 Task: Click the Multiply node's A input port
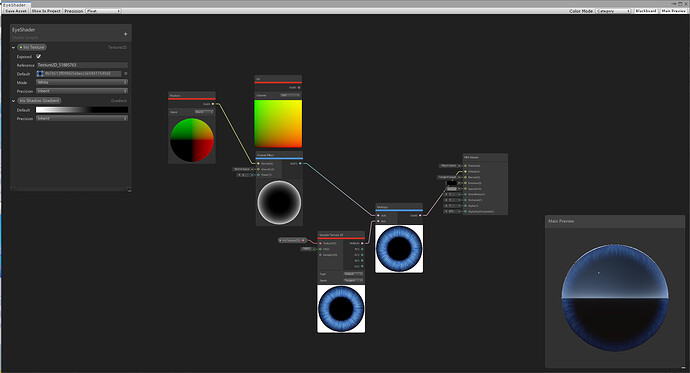tap(378, 216)
